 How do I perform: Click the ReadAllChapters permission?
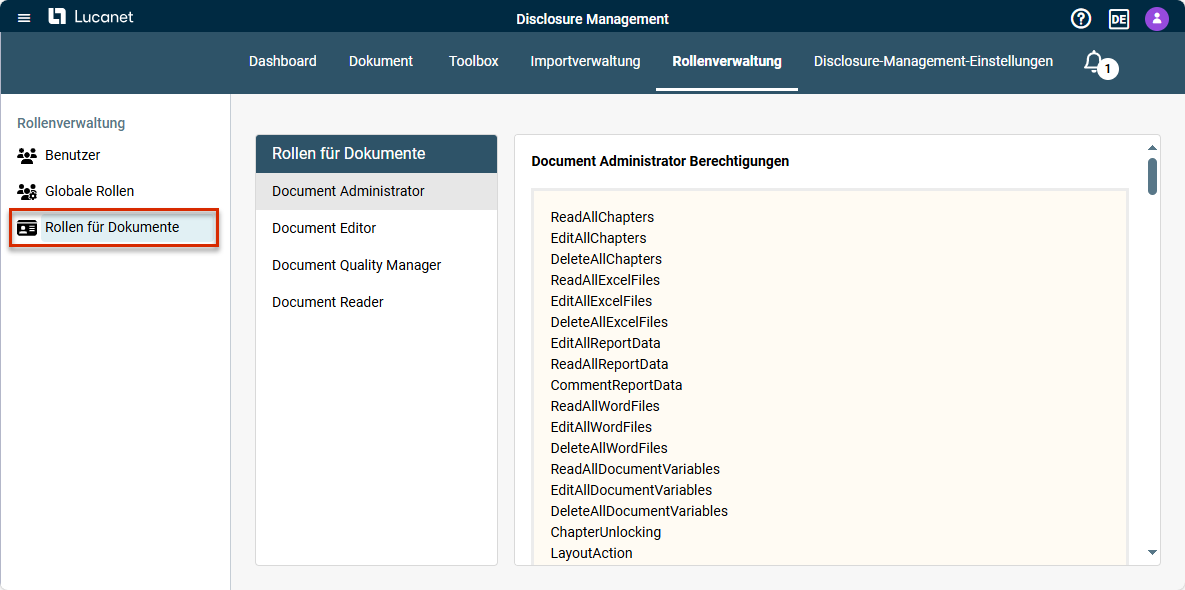[602, 218]
